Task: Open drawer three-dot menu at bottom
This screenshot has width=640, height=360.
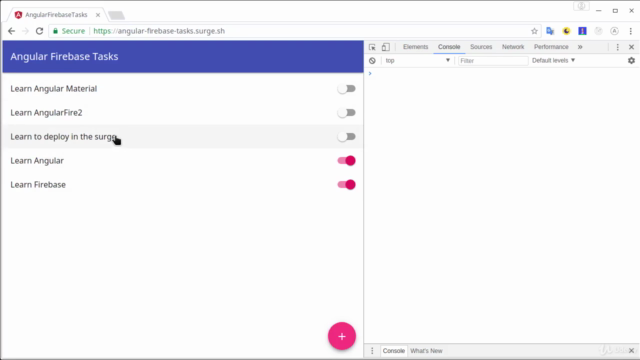Action: tap(372, 351)
